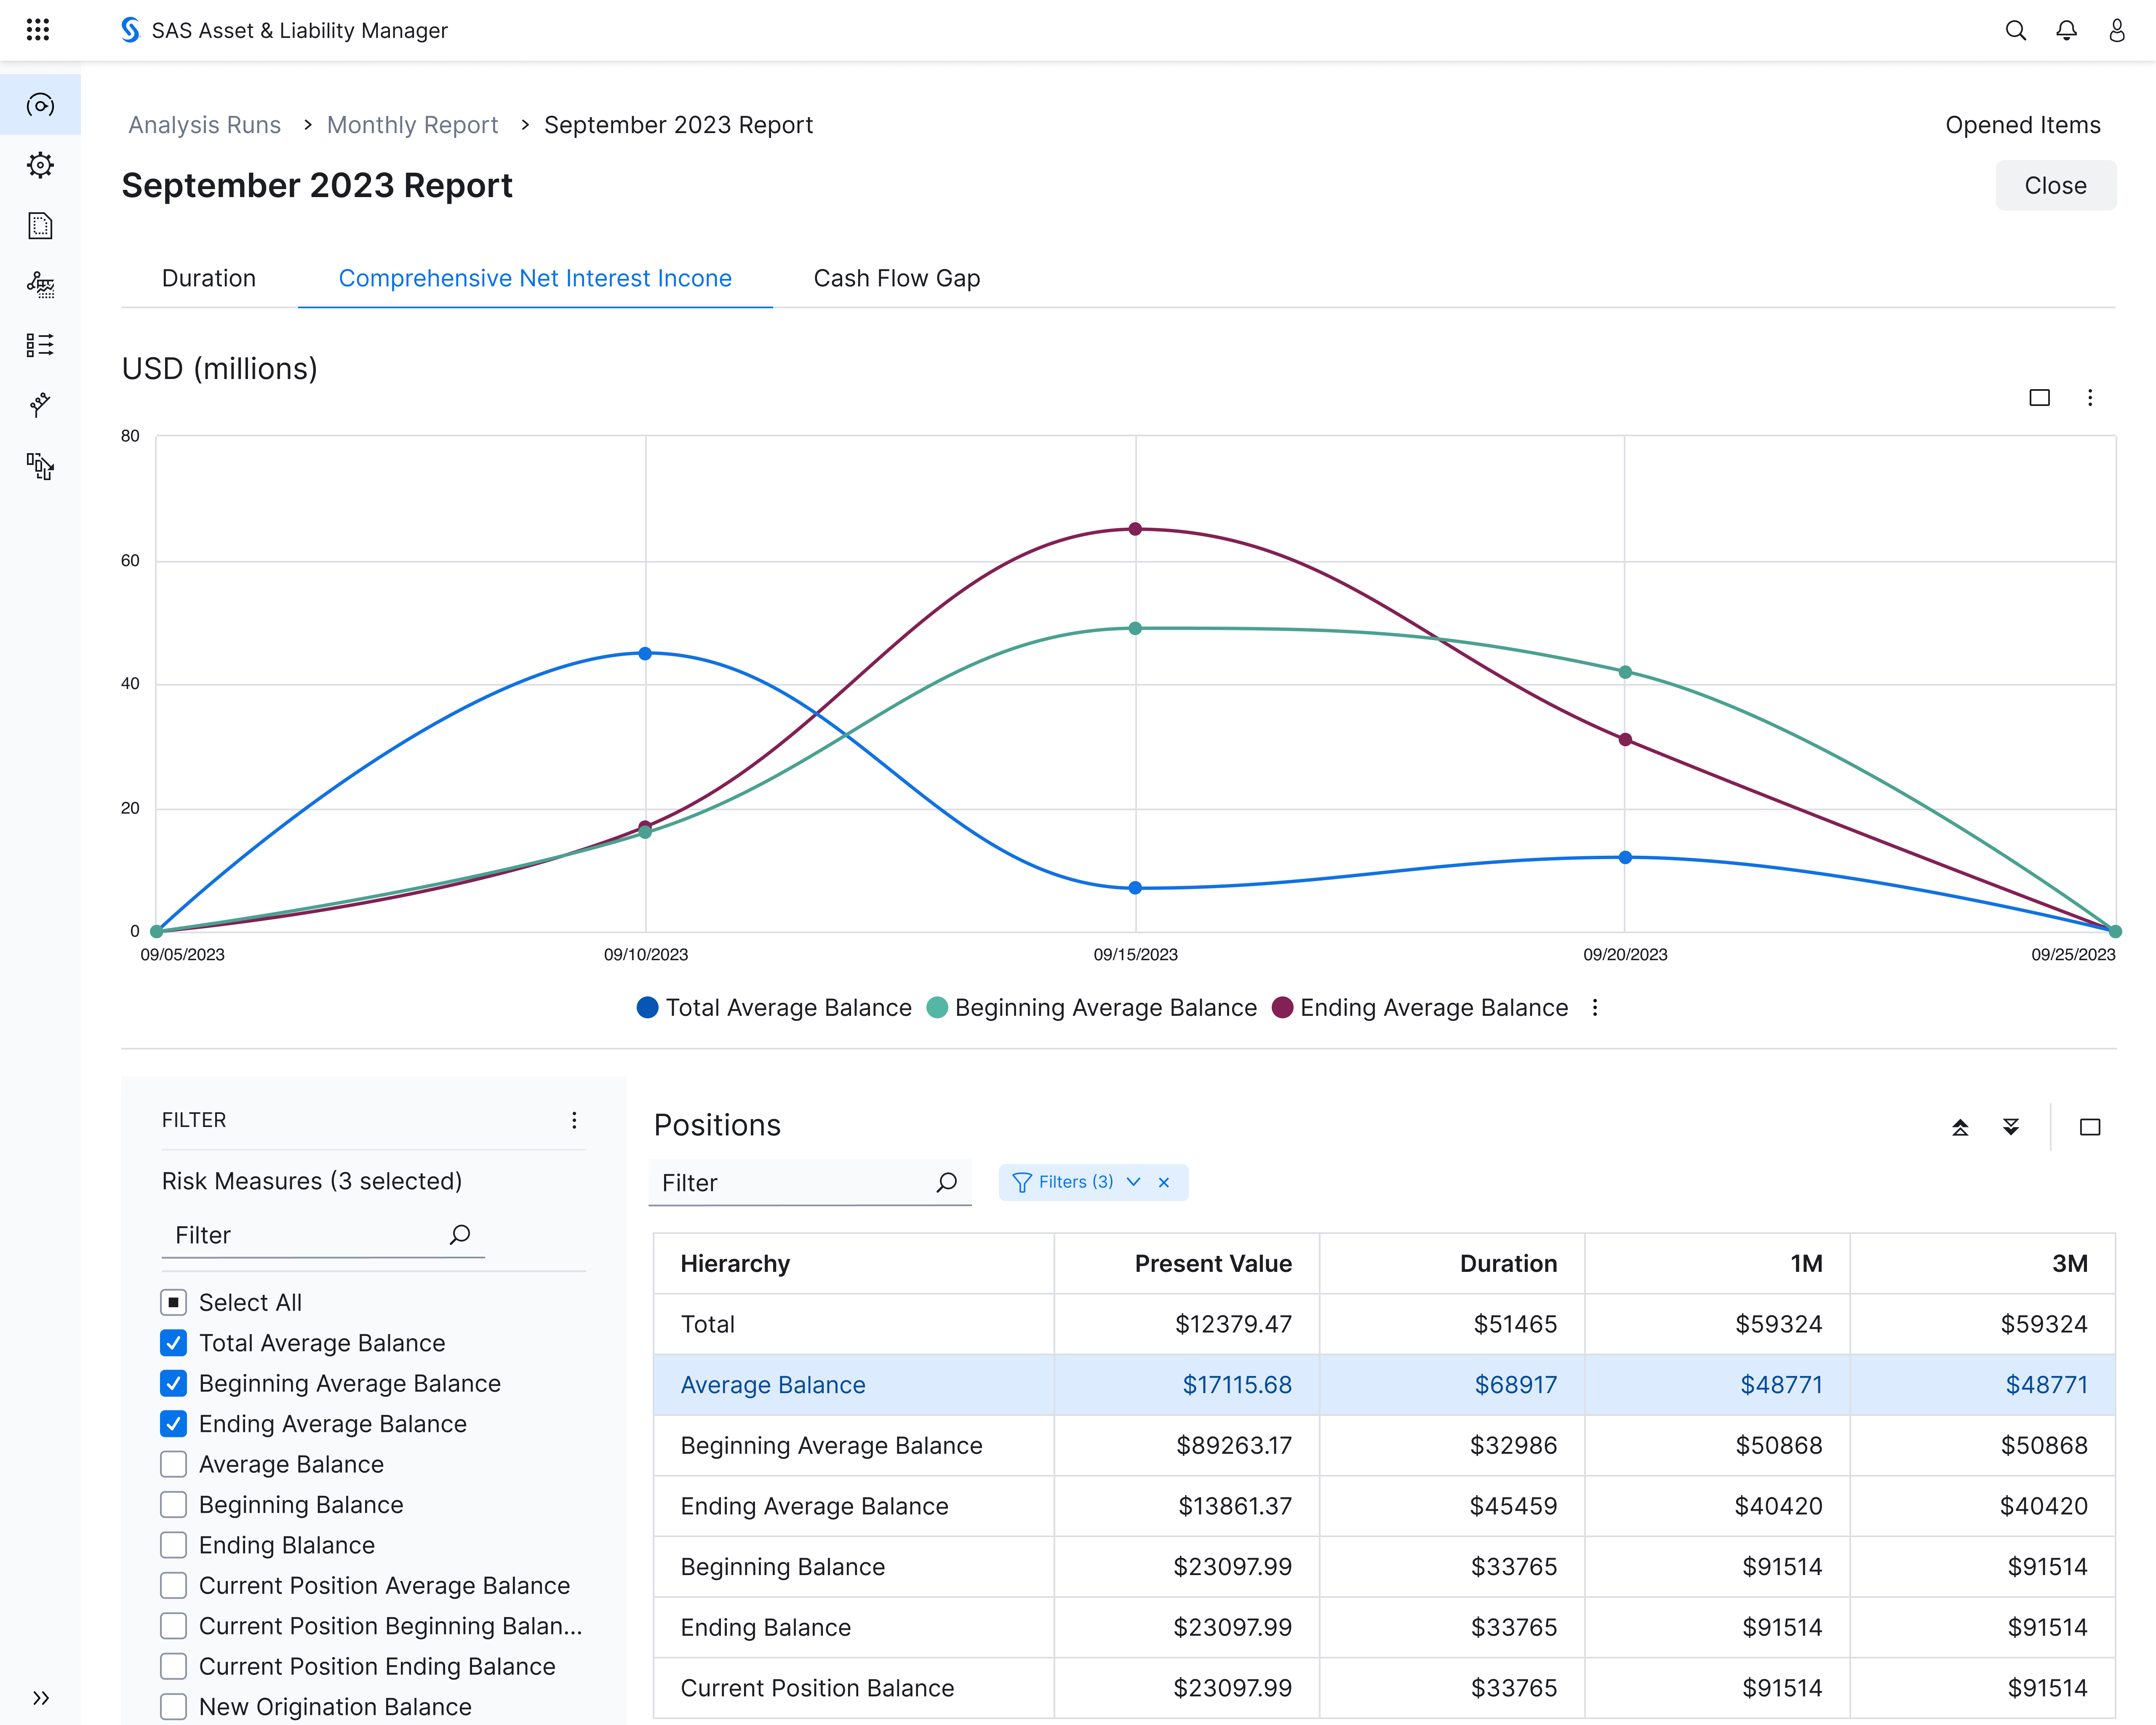Switch to the Duration tab
Screen dimensions: 2156x1725
click(209, 278)
